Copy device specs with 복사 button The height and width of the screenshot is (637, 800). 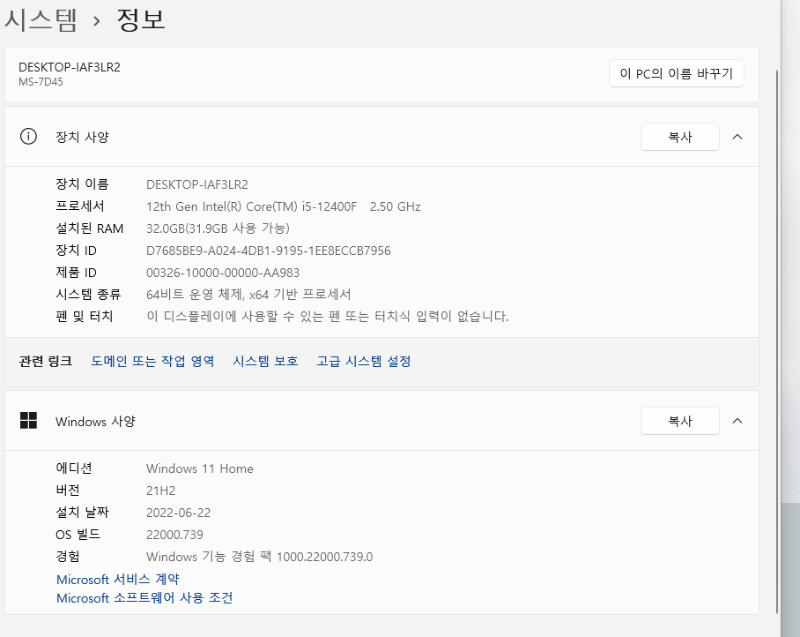(680, 137)
